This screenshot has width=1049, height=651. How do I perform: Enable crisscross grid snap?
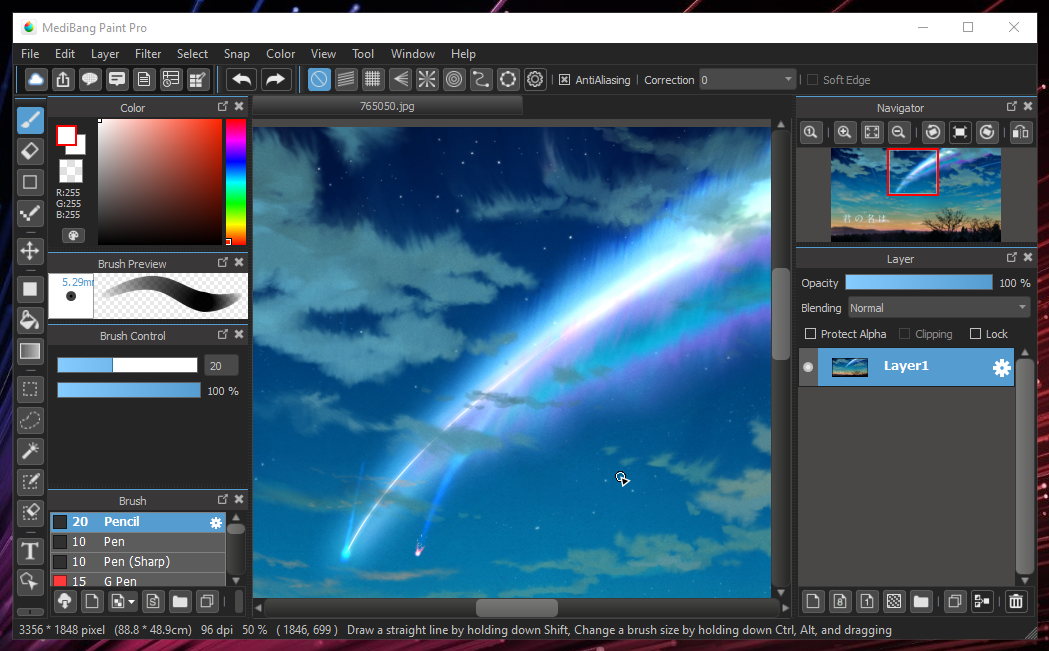[x=373, y=80]
